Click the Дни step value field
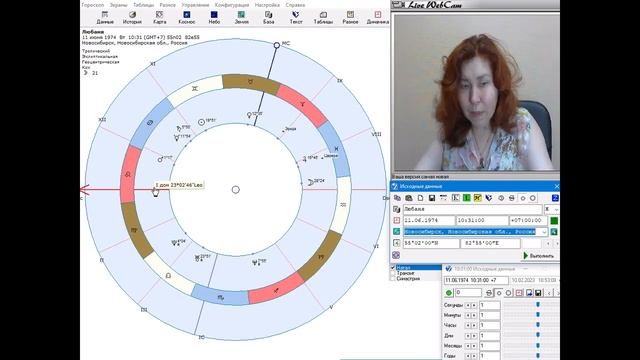This screenshot has height=360, width=640. coord(490,336)
